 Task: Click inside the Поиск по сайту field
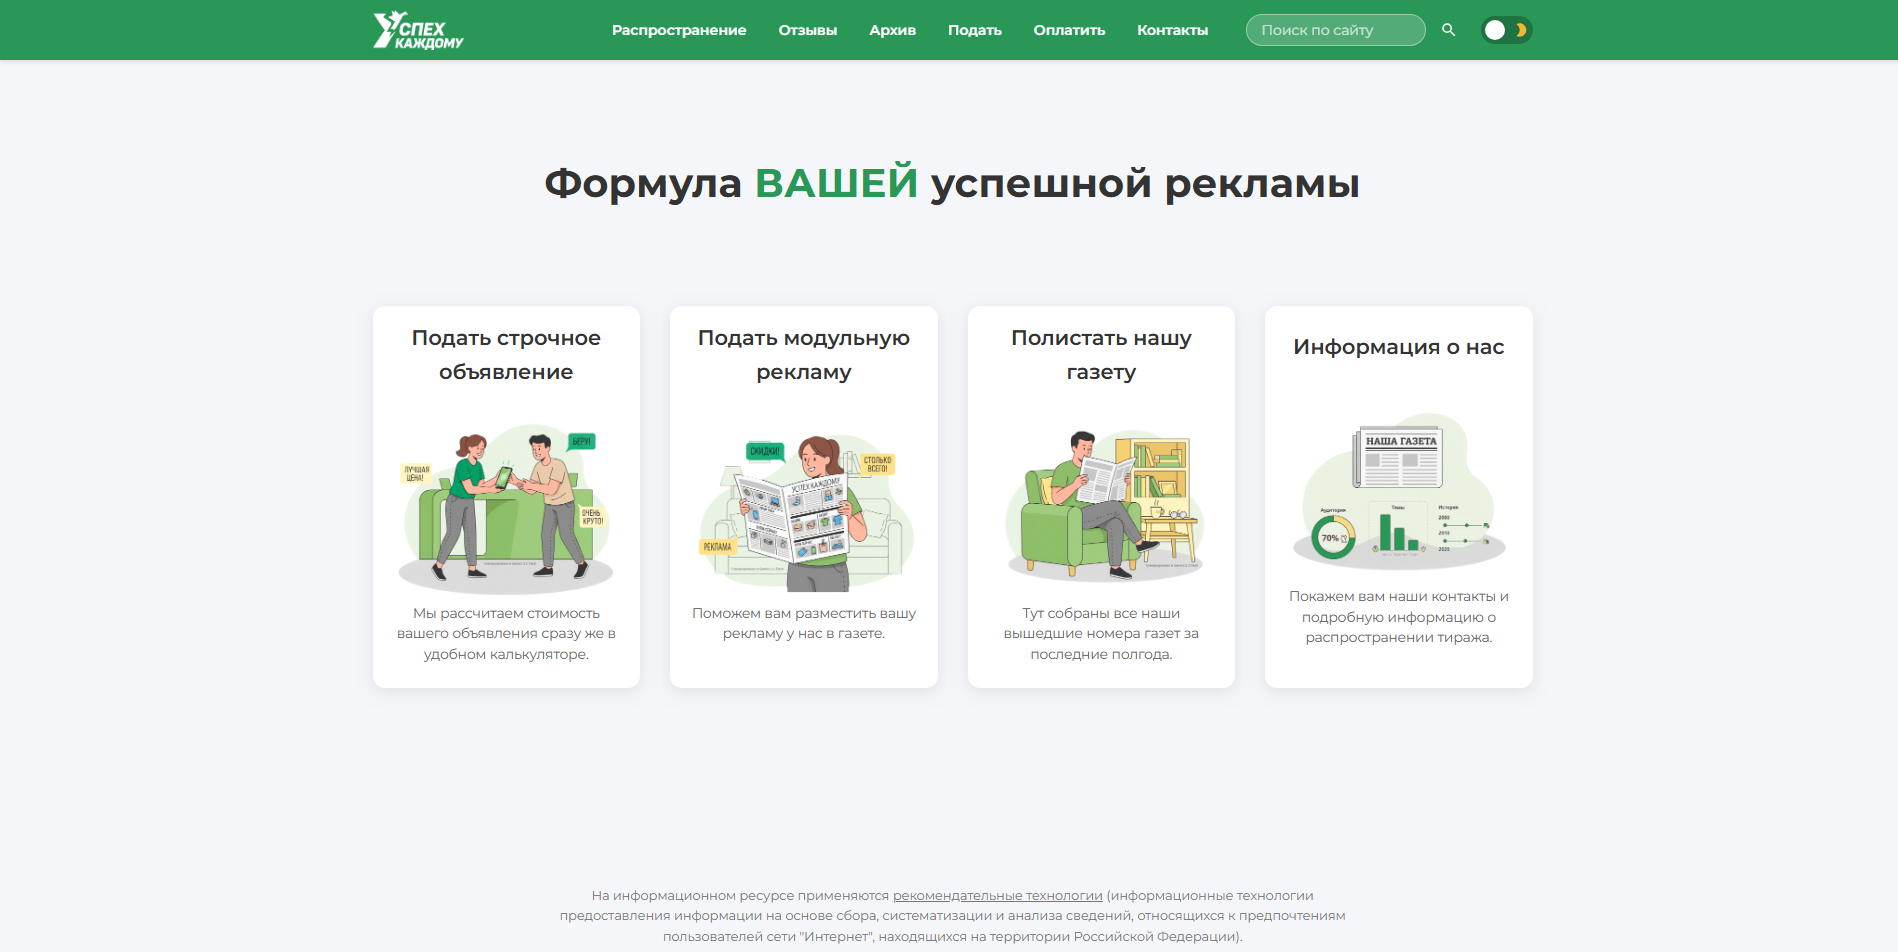point(1335,29)
